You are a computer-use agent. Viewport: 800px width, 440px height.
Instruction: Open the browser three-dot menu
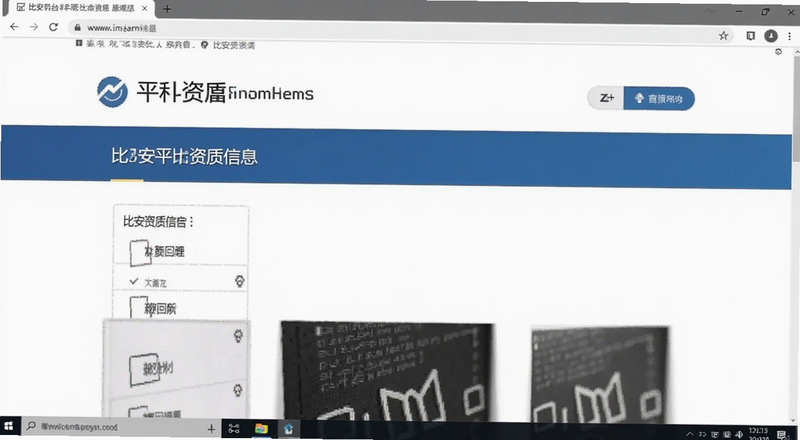790,36
